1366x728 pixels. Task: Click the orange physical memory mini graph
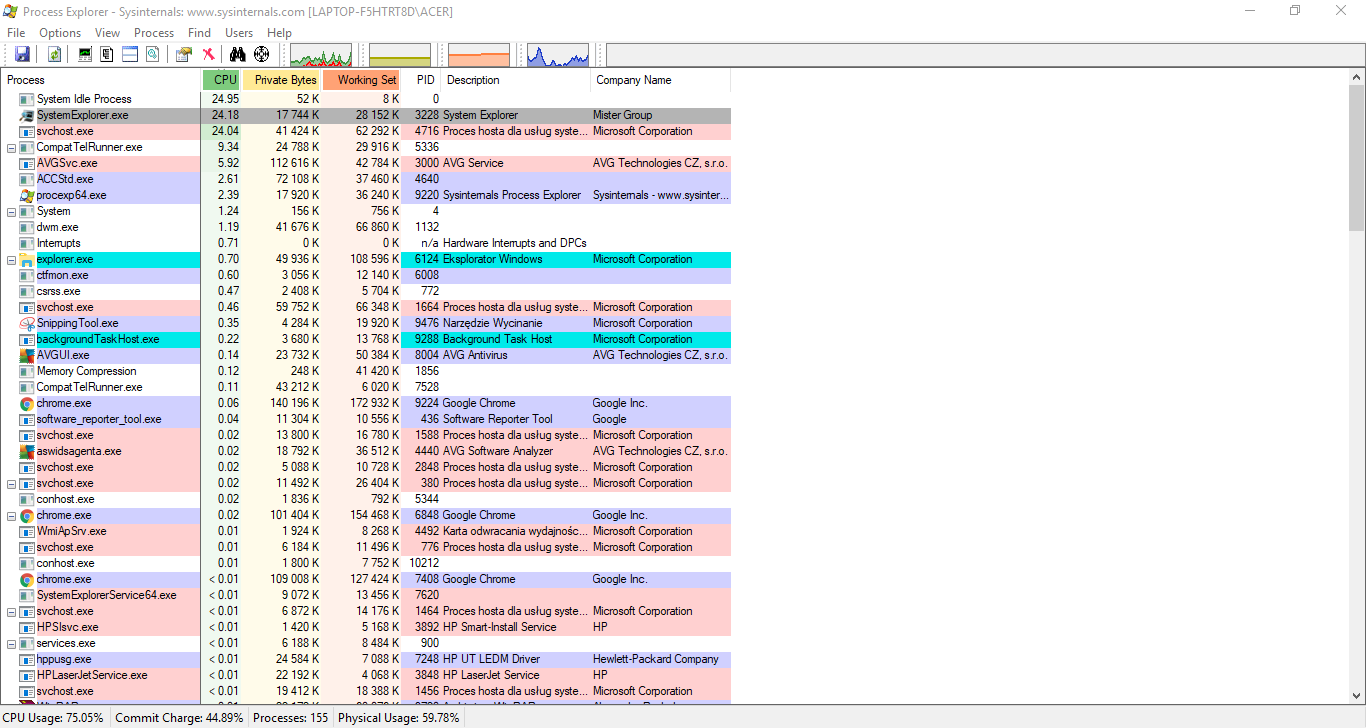pos(479,55)
